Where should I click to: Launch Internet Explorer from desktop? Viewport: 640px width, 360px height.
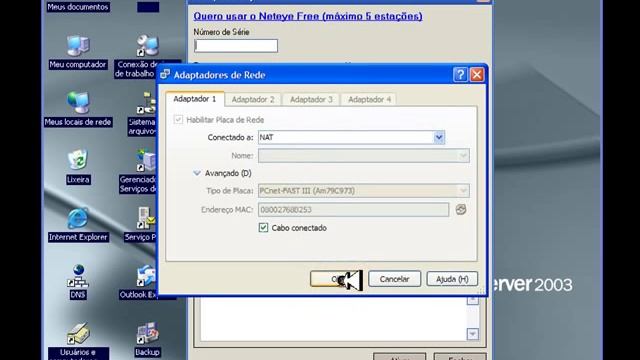click(x=78, y=218)
